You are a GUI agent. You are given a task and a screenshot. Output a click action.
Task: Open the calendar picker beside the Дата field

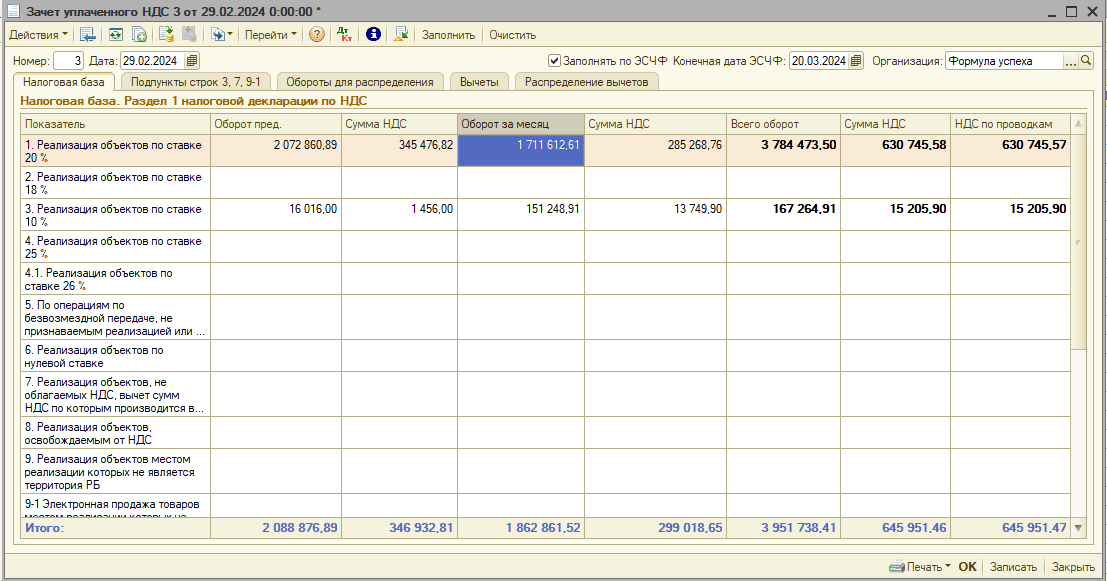[192, 61]
